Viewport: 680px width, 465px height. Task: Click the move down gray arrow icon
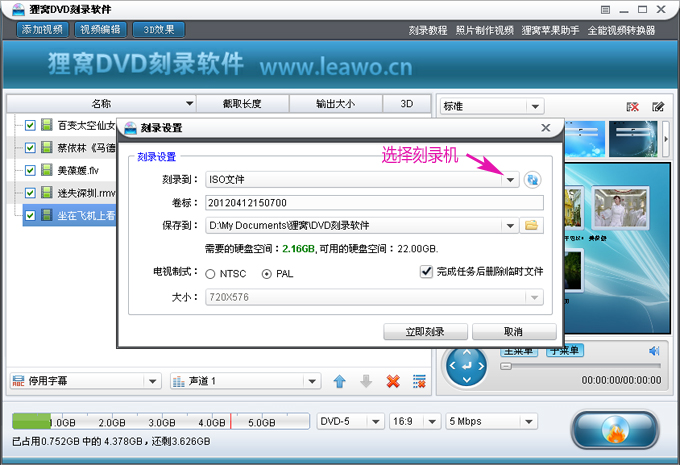click(x=366, y=381)
